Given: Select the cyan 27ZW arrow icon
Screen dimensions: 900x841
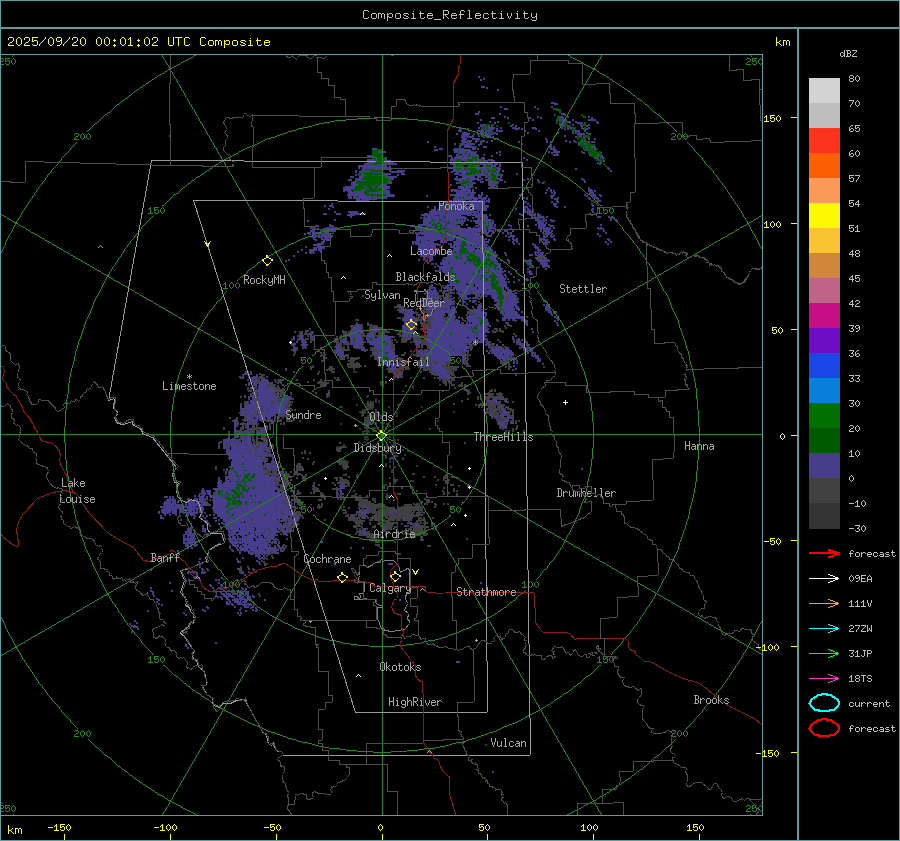Looking at the screenshot, I should tap(823, 628).
